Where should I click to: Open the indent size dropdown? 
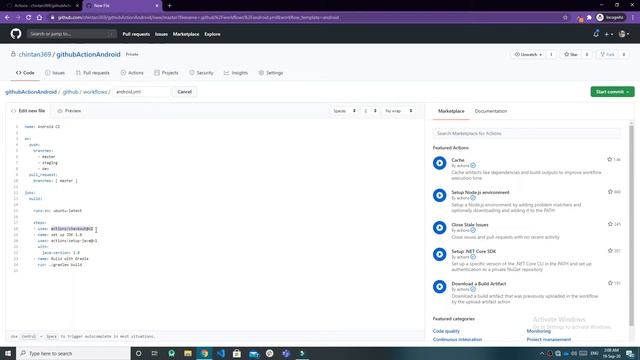(370, 111)
